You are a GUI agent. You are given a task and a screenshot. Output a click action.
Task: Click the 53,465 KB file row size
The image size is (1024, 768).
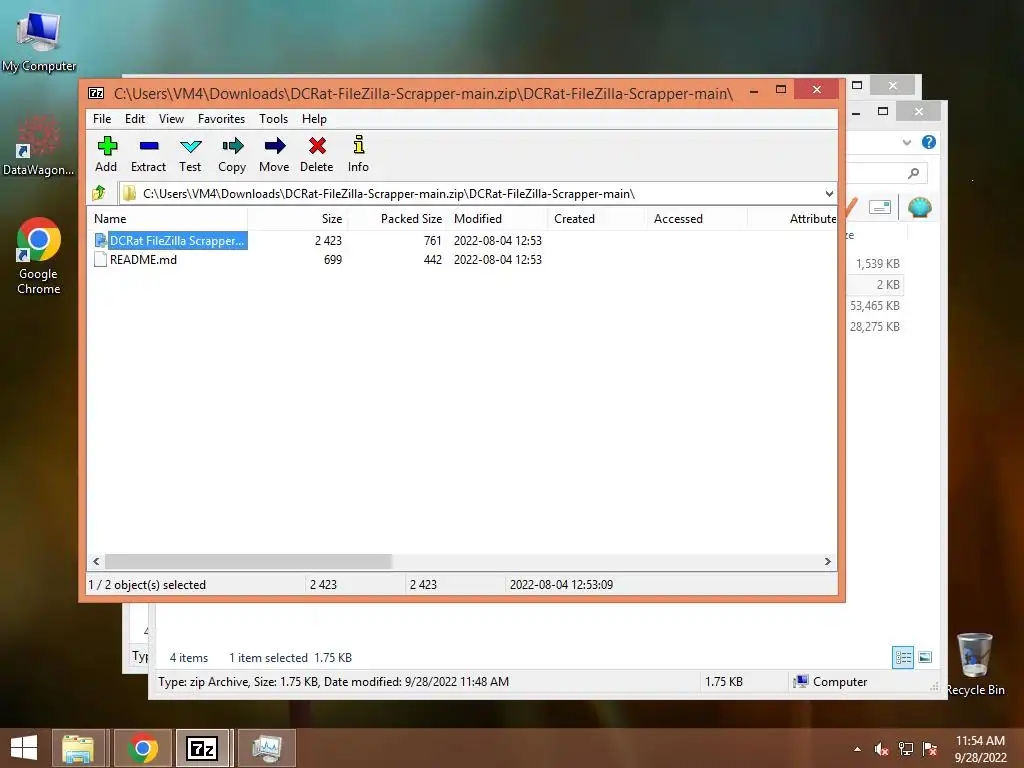(874, 306)
